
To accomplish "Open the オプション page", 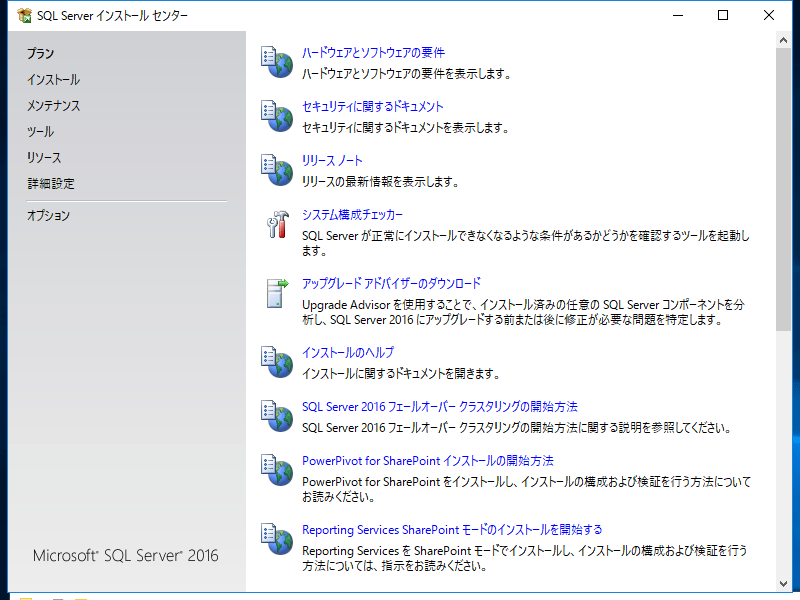I will [x=48, y=215].
